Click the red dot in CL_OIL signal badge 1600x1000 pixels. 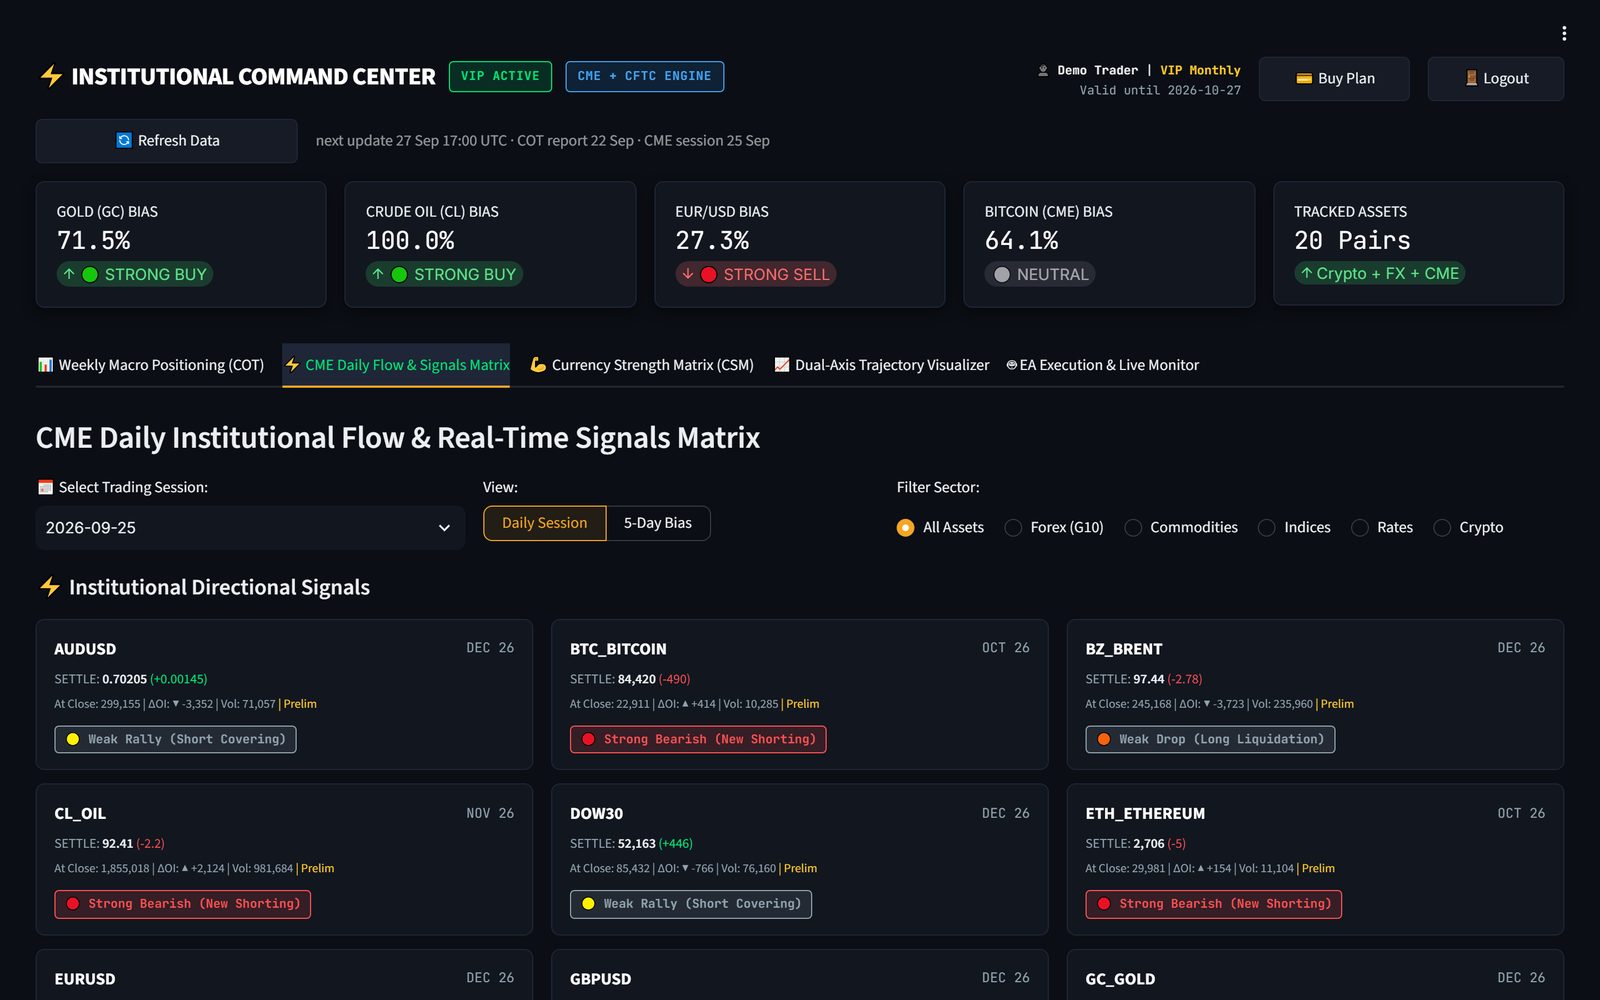[x=73, y=904]
